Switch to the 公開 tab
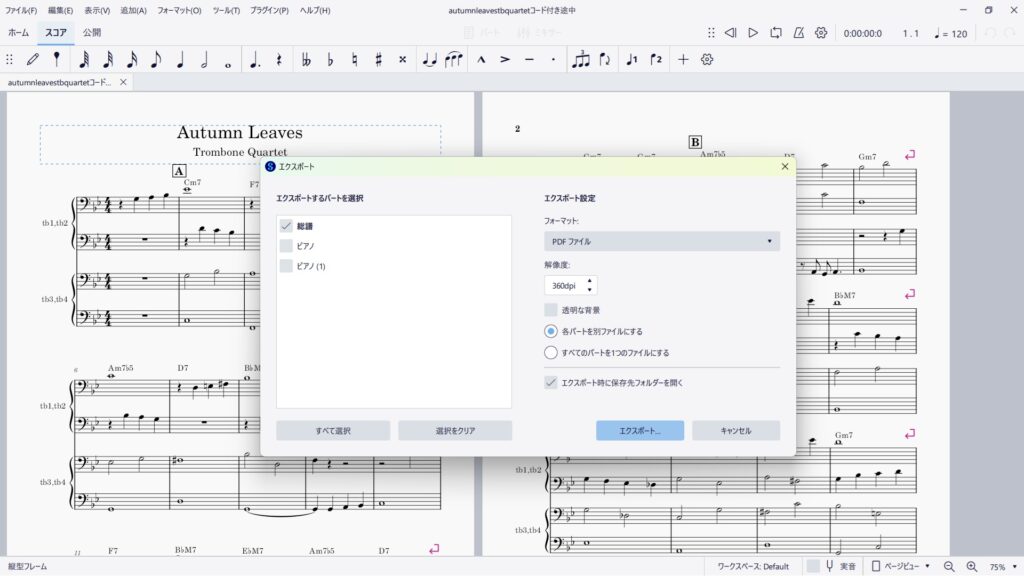The height and width of the screenshot is (576, 1024). pyautogui.click(x=92, y=33)
